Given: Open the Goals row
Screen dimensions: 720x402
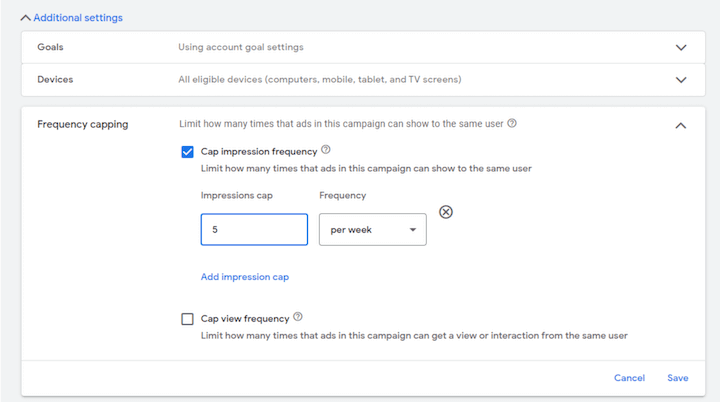Looking at the screenshot, I should click(x=363, y=47).
